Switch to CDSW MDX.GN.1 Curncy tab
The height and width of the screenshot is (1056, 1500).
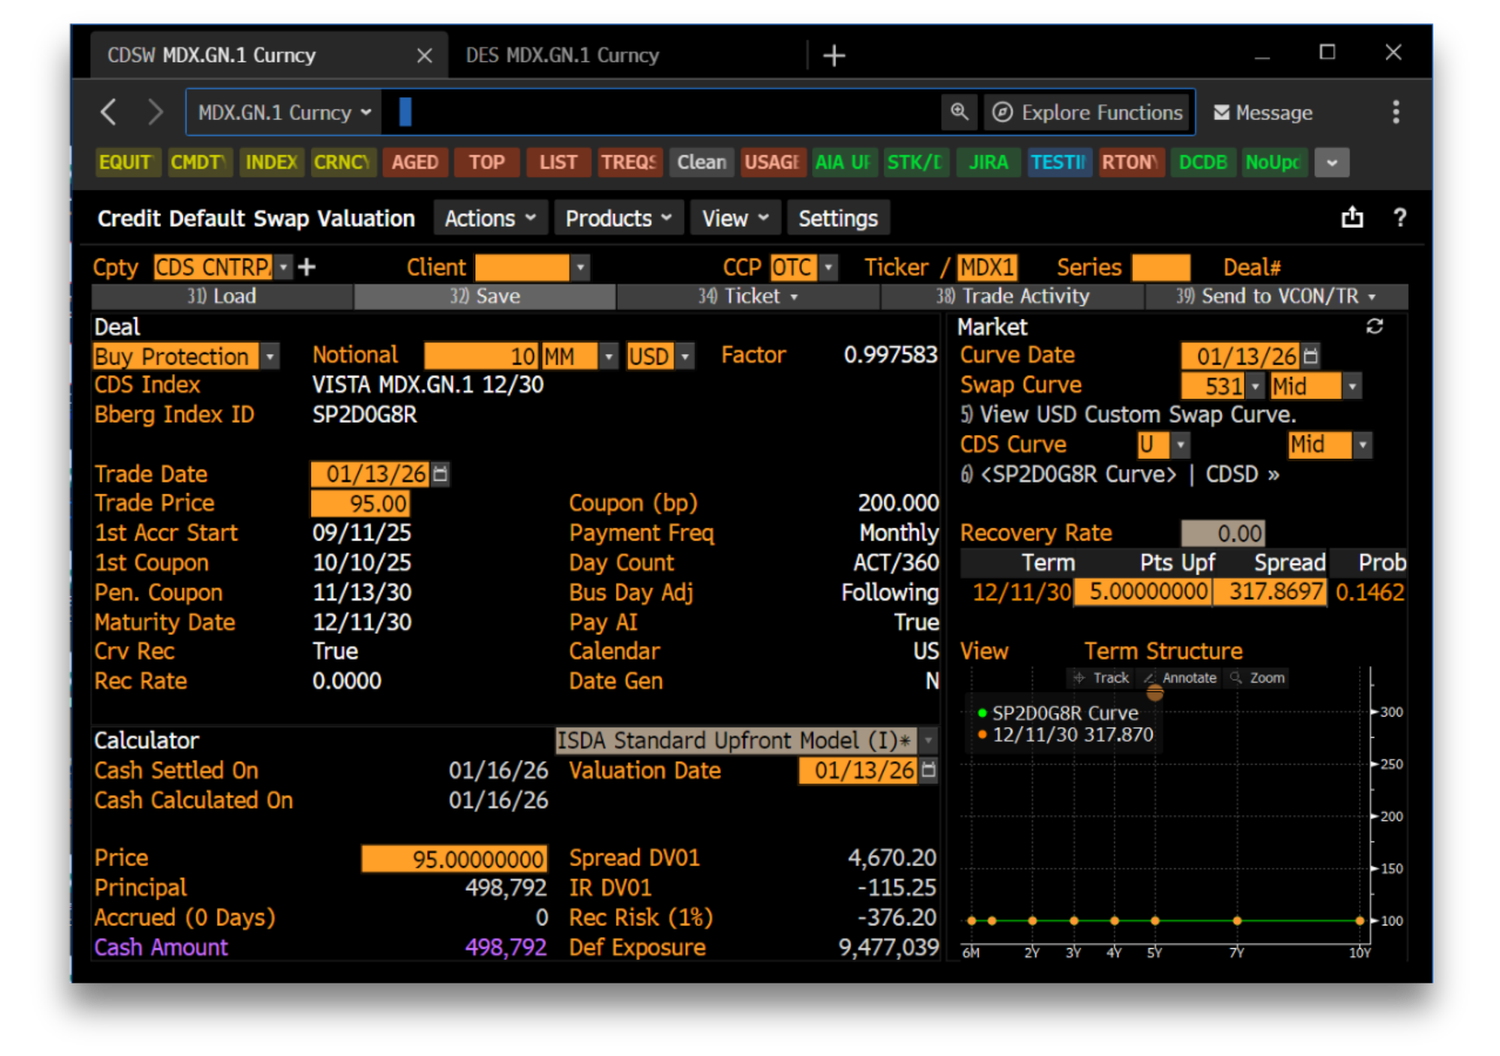tap(212, 56)
